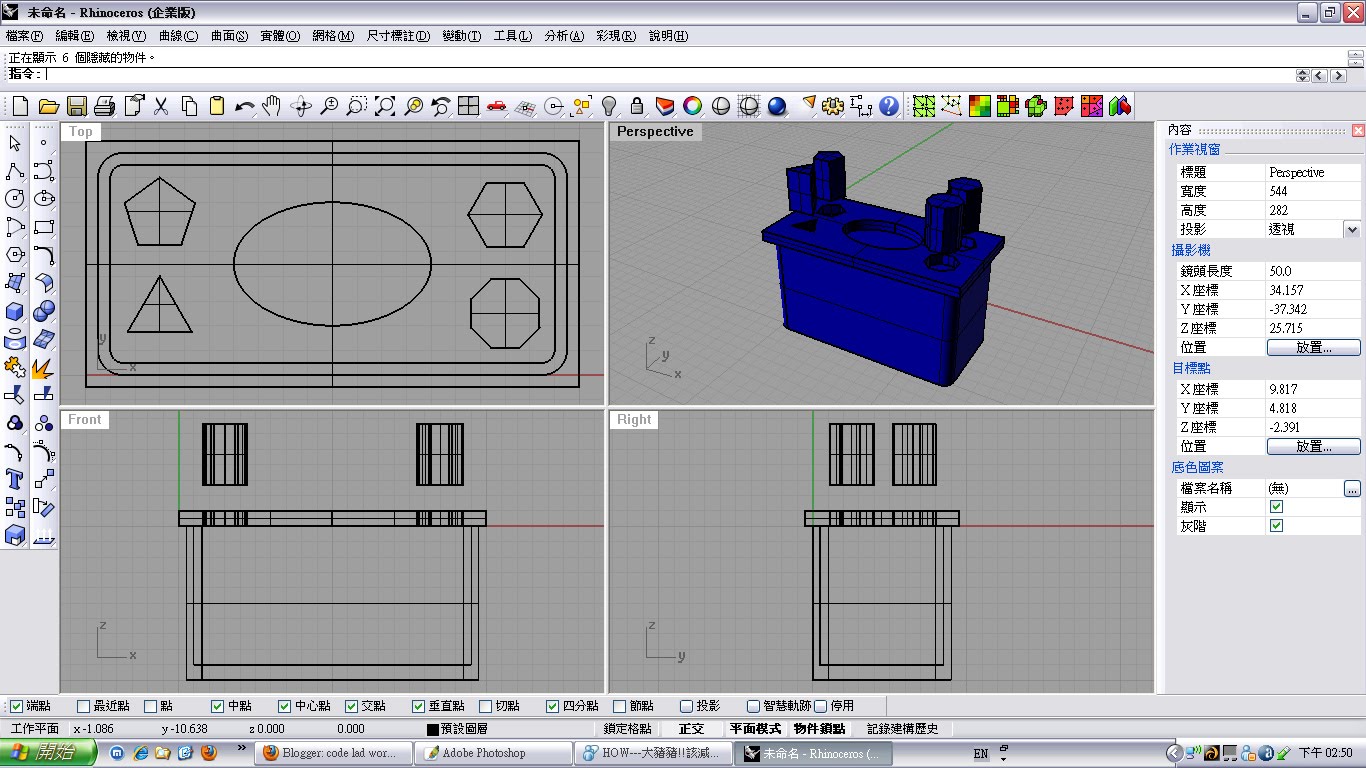Save the model with the floppy disk icon
Screen dimensions: 1366x768
(x=76, y=106)
